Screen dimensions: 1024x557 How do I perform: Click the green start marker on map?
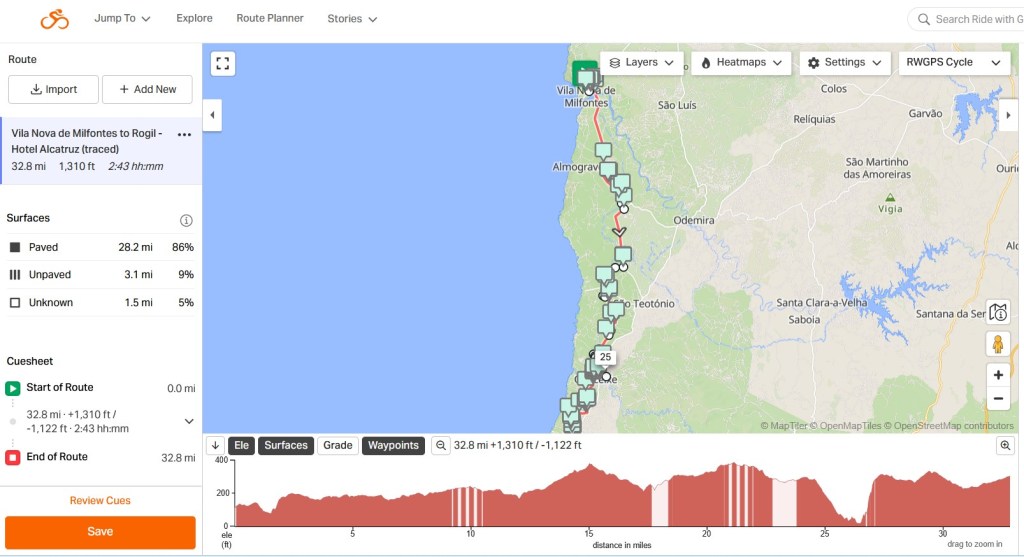click(584, 72)
